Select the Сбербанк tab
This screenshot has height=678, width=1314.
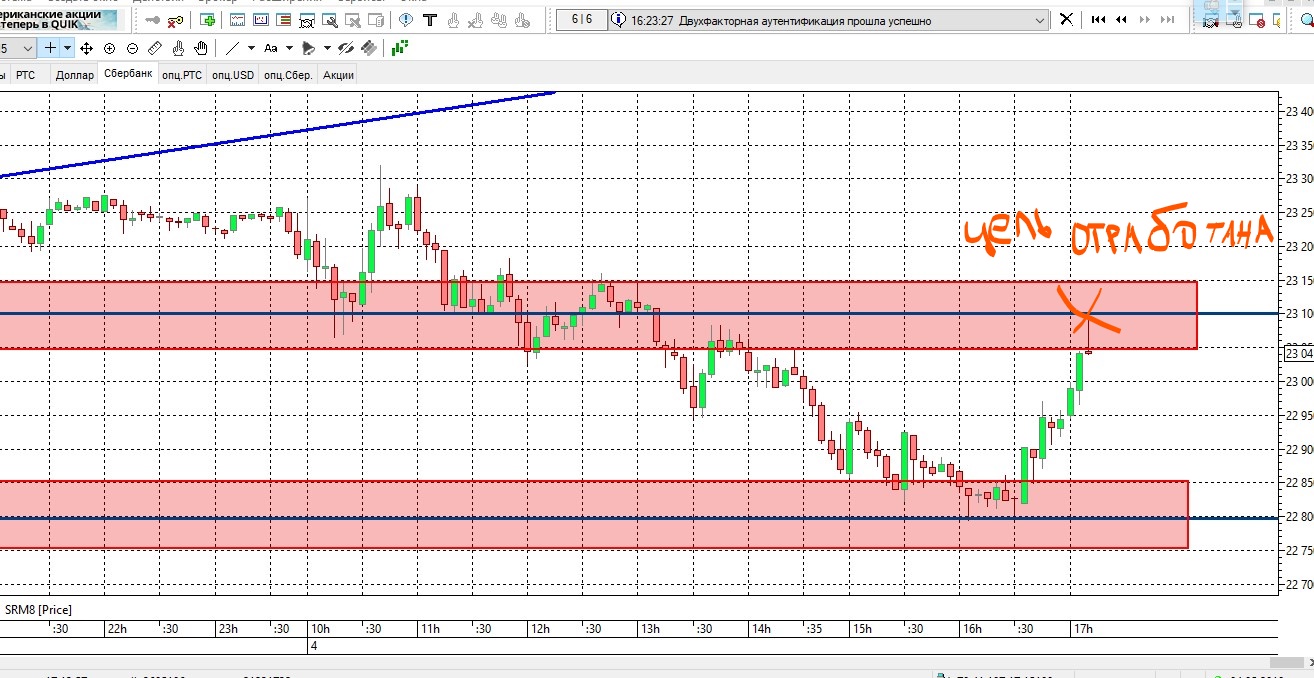pyautogui.click(x=128, y=74)
